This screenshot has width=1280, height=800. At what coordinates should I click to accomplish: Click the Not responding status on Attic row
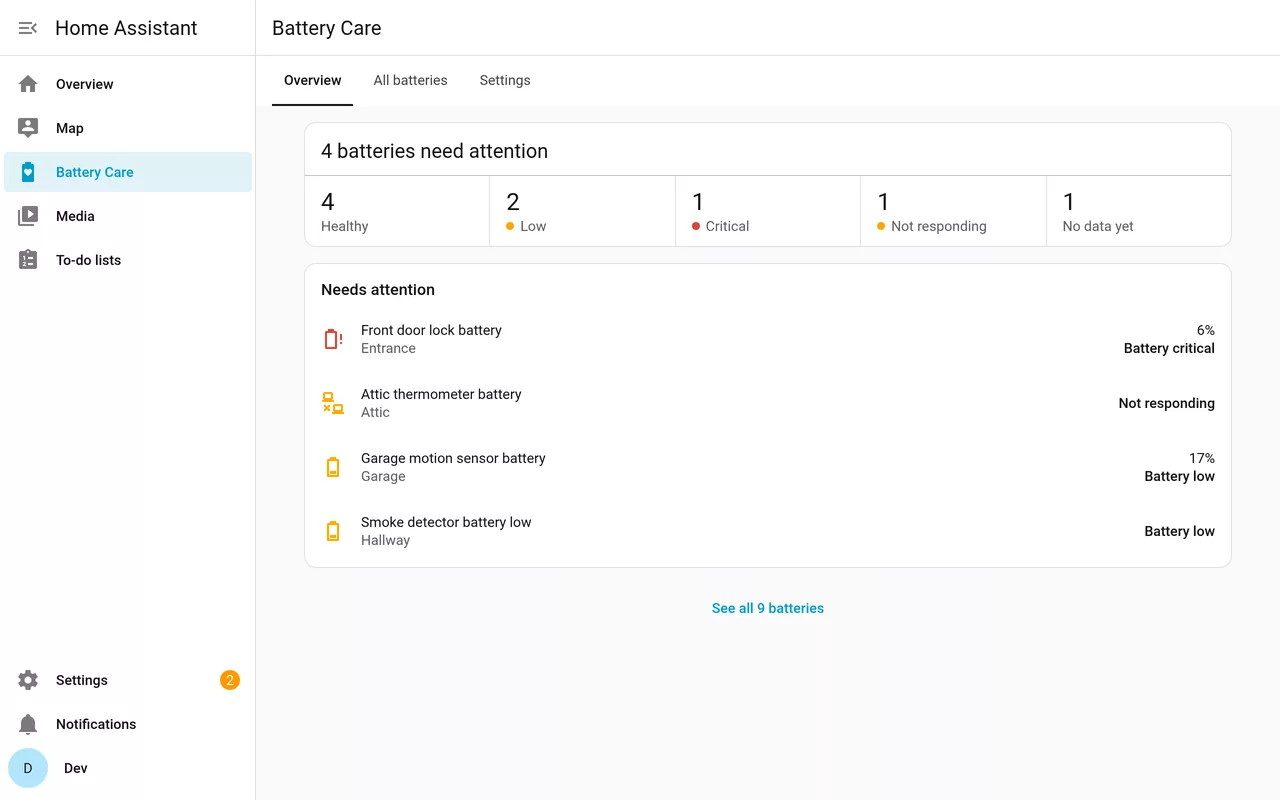pyautogui.click(x=1166, y=403)
